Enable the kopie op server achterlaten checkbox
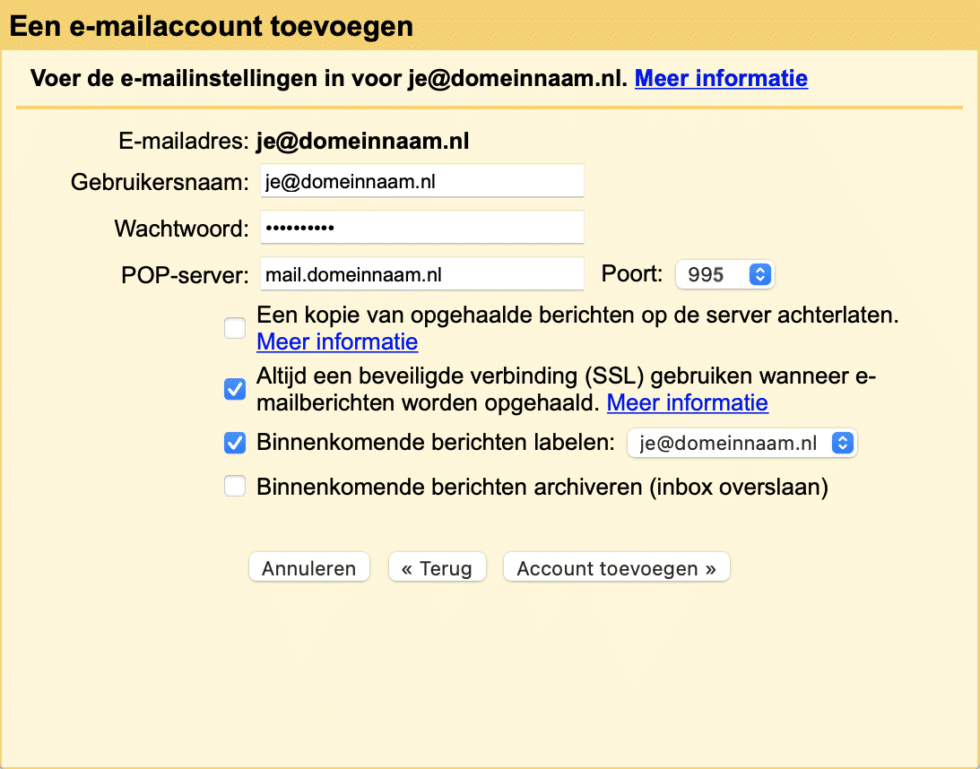The image size is (980, 769). click(x=234, y=327)
